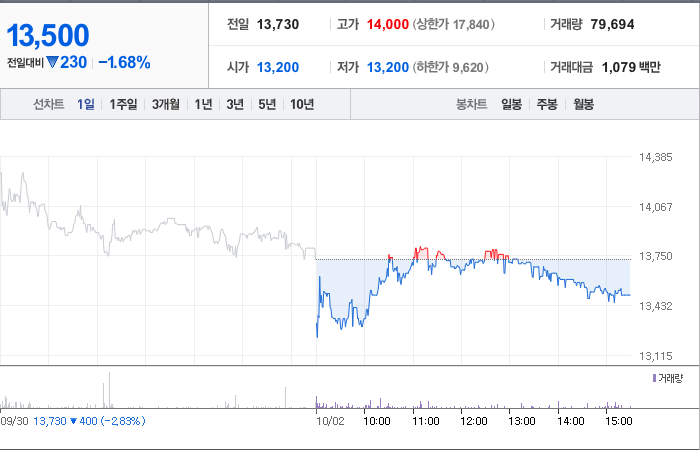Click the 선차트 label
This screenshot has width=700, height=450.
pyautogui.click(x=49, y=104)
